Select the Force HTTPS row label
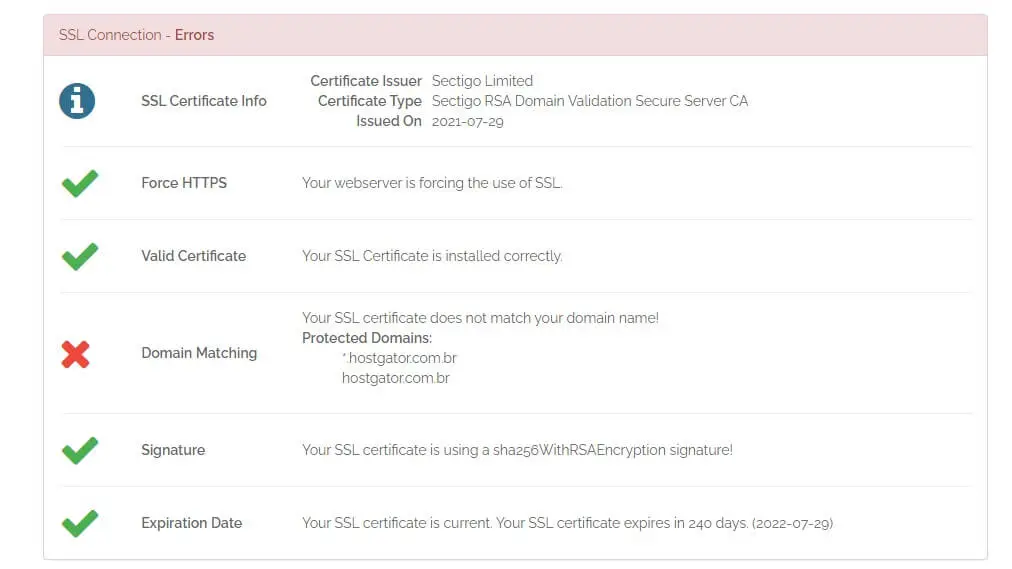Image resolution: width=1012 pixels, height=569 pixels. (x=184, y=183)
